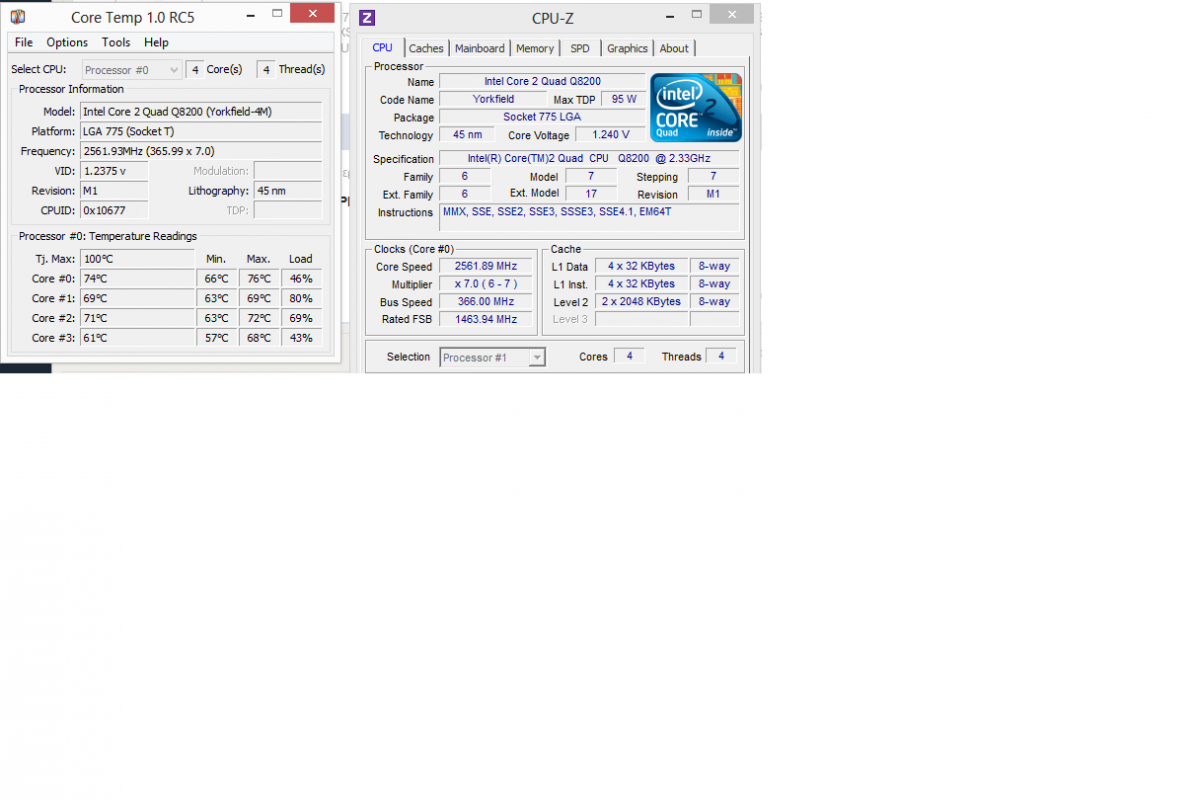This screenshot has width=1200, height=800.
Task: Open the File menu in Core Temp
Action: pos(24,42)
